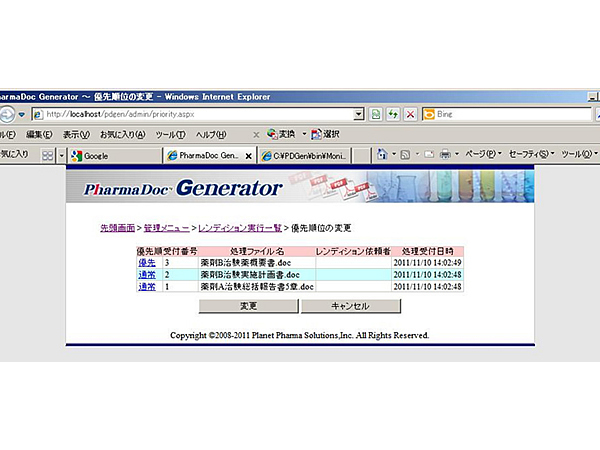Click the Bing search provider icon

click(429, 114)
